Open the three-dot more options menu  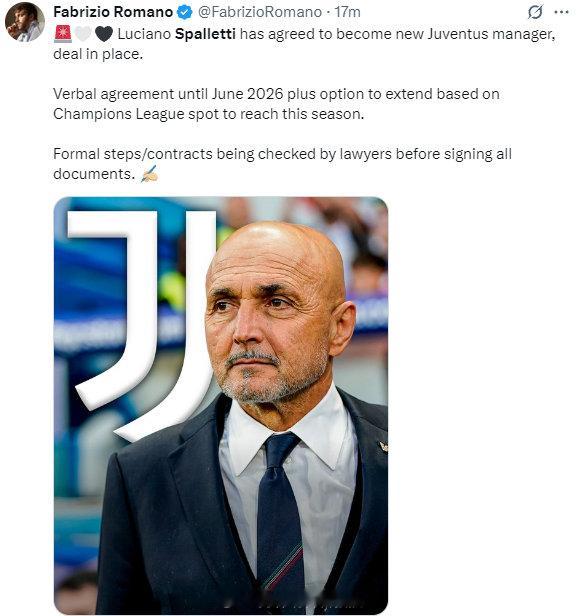(x=561, y=12)
